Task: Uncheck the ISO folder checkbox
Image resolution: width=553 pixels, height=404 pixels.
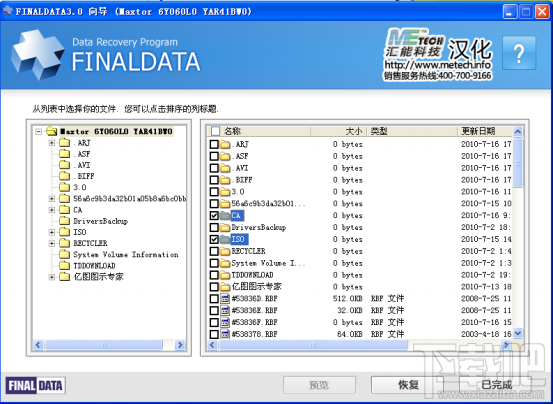Action: tap(214, 239)
